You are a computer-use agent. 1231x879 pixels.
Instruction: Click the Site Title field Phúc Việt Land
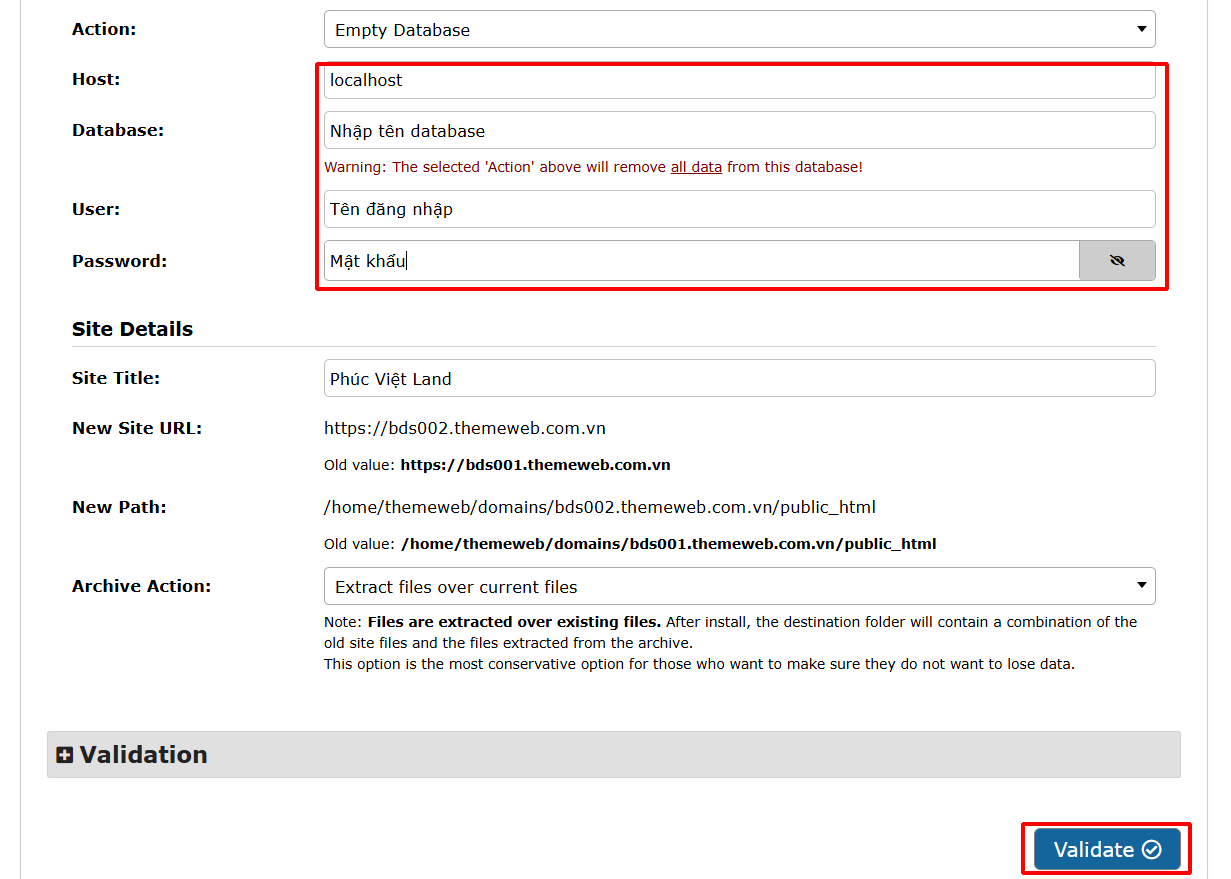pyautogui.click(x=738, y=379)
